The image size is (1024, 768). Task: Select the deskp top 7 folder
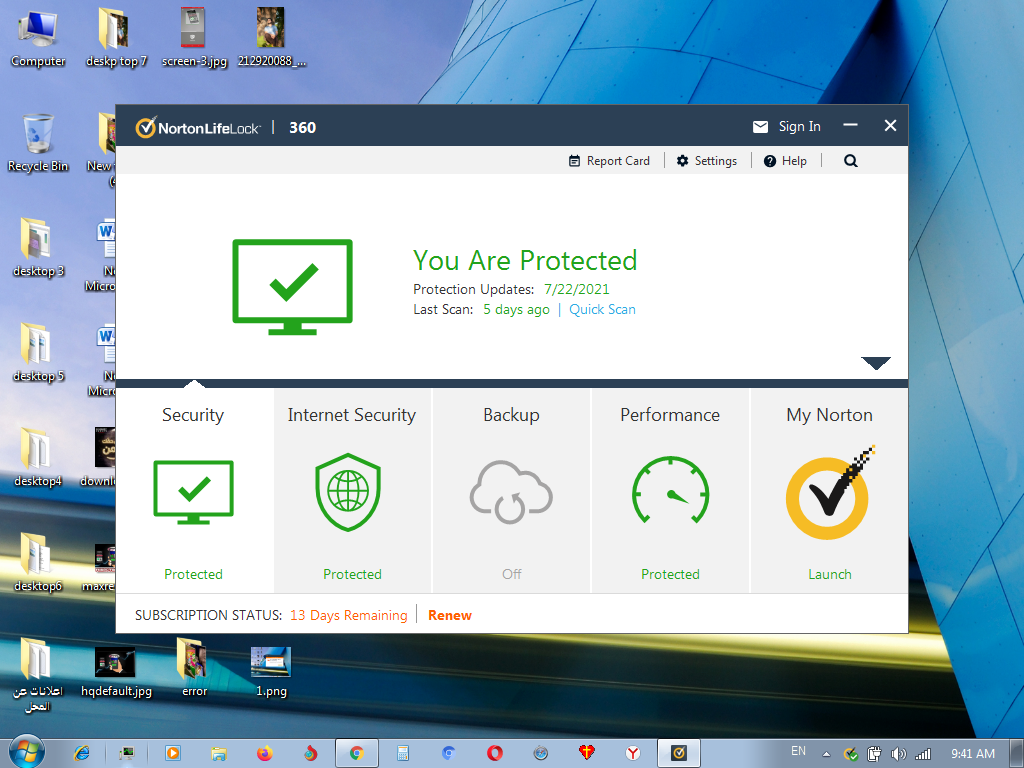(x=116, y=38)
